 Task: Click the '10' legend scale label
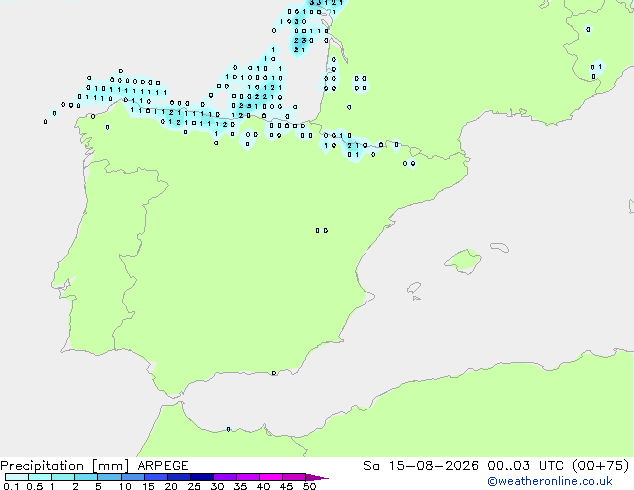(125, 486)
